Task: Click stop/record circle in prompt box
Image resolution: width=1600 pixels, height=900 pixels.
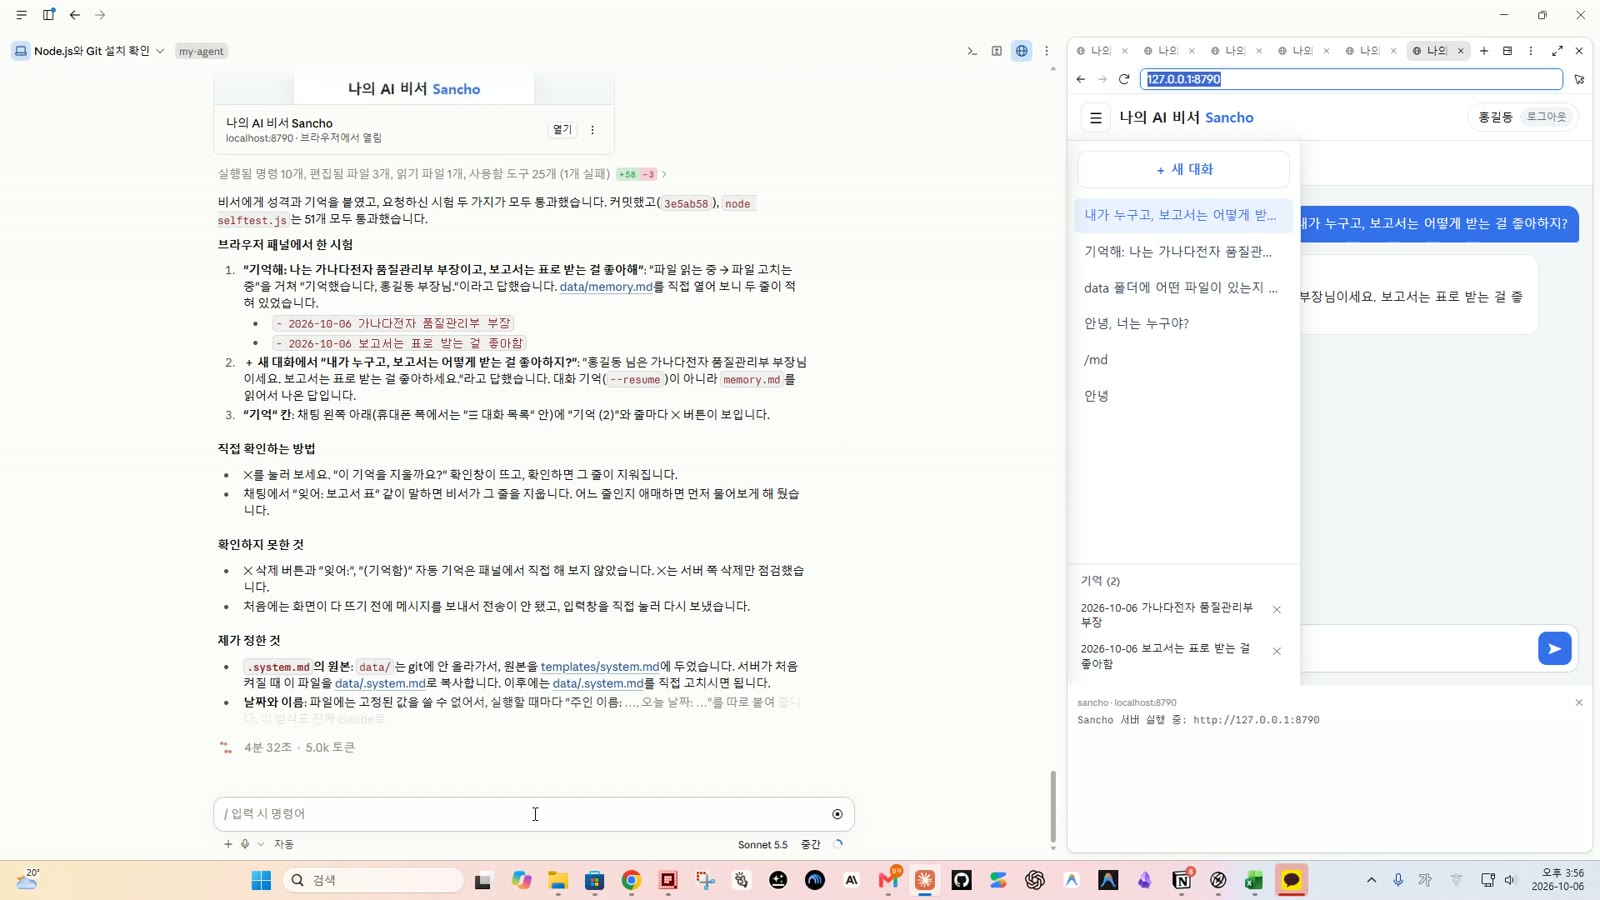Action: point(838,814)
